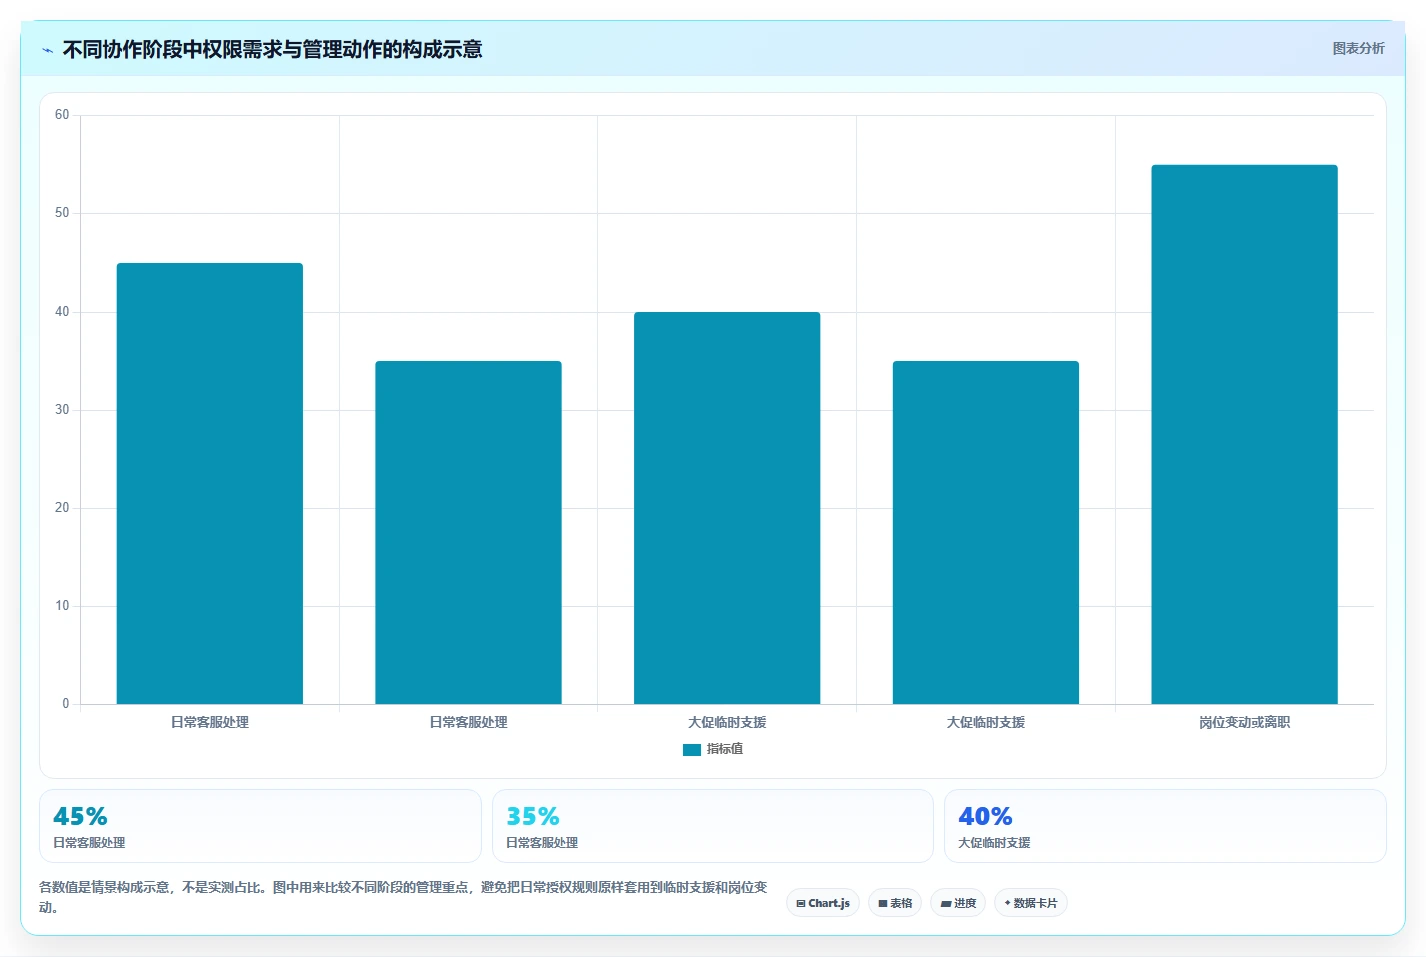Select the 数据卡片 tag pill
Screen dimensions: 1426x957
pyautogui.click(x=1031, y=903)
